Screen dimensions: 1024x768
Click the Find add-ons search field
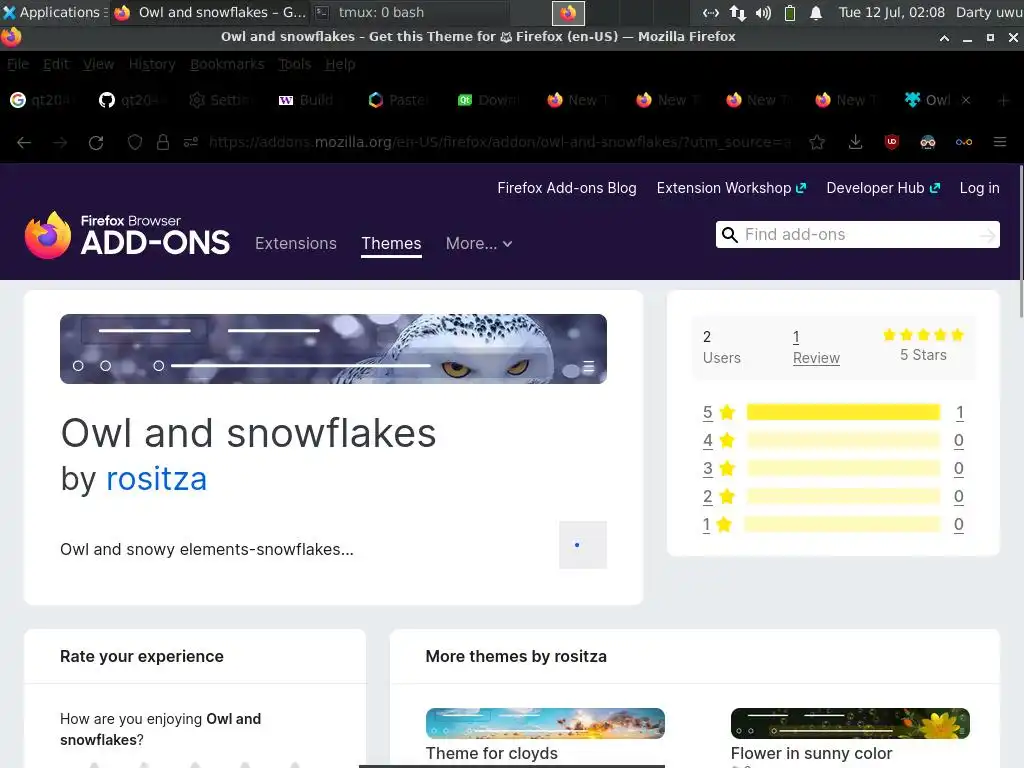click(857, 234)
